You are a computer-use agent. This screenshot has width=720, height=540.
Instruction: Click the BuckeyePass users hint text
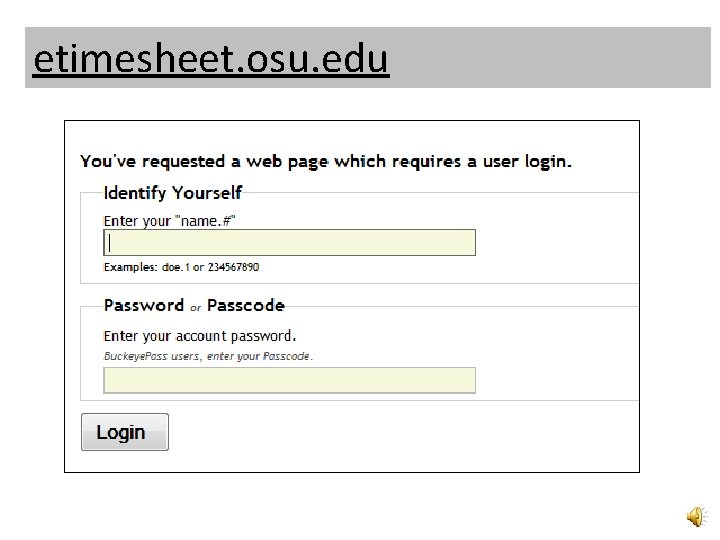(208, 356)
